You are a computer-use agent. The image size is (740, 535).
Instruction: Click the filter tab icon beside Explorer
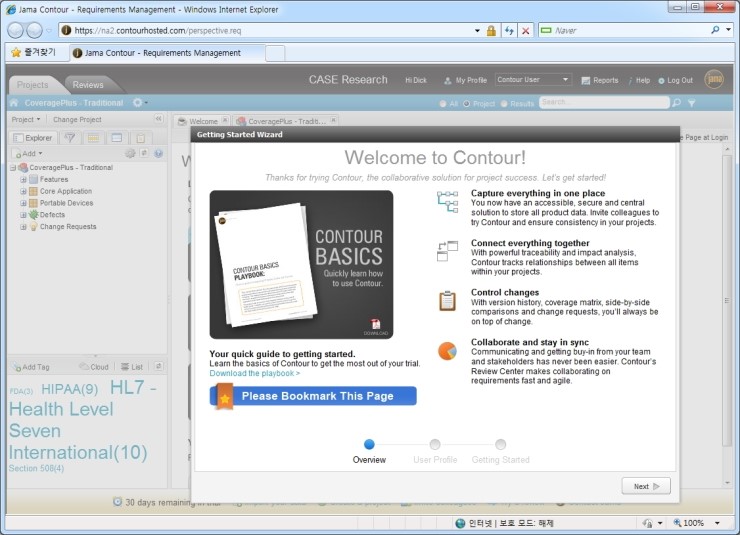click(x=70, y=138)
